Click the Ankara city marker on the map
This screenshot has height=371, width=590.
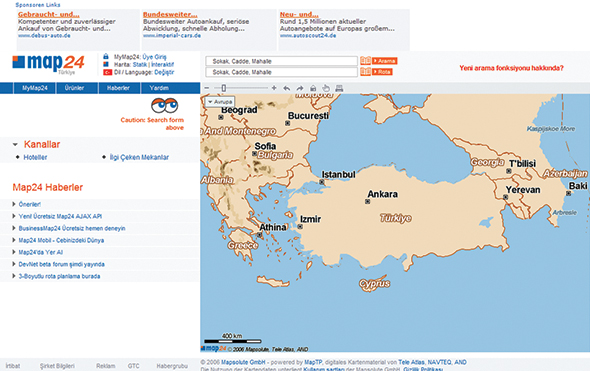pos(368,202)
